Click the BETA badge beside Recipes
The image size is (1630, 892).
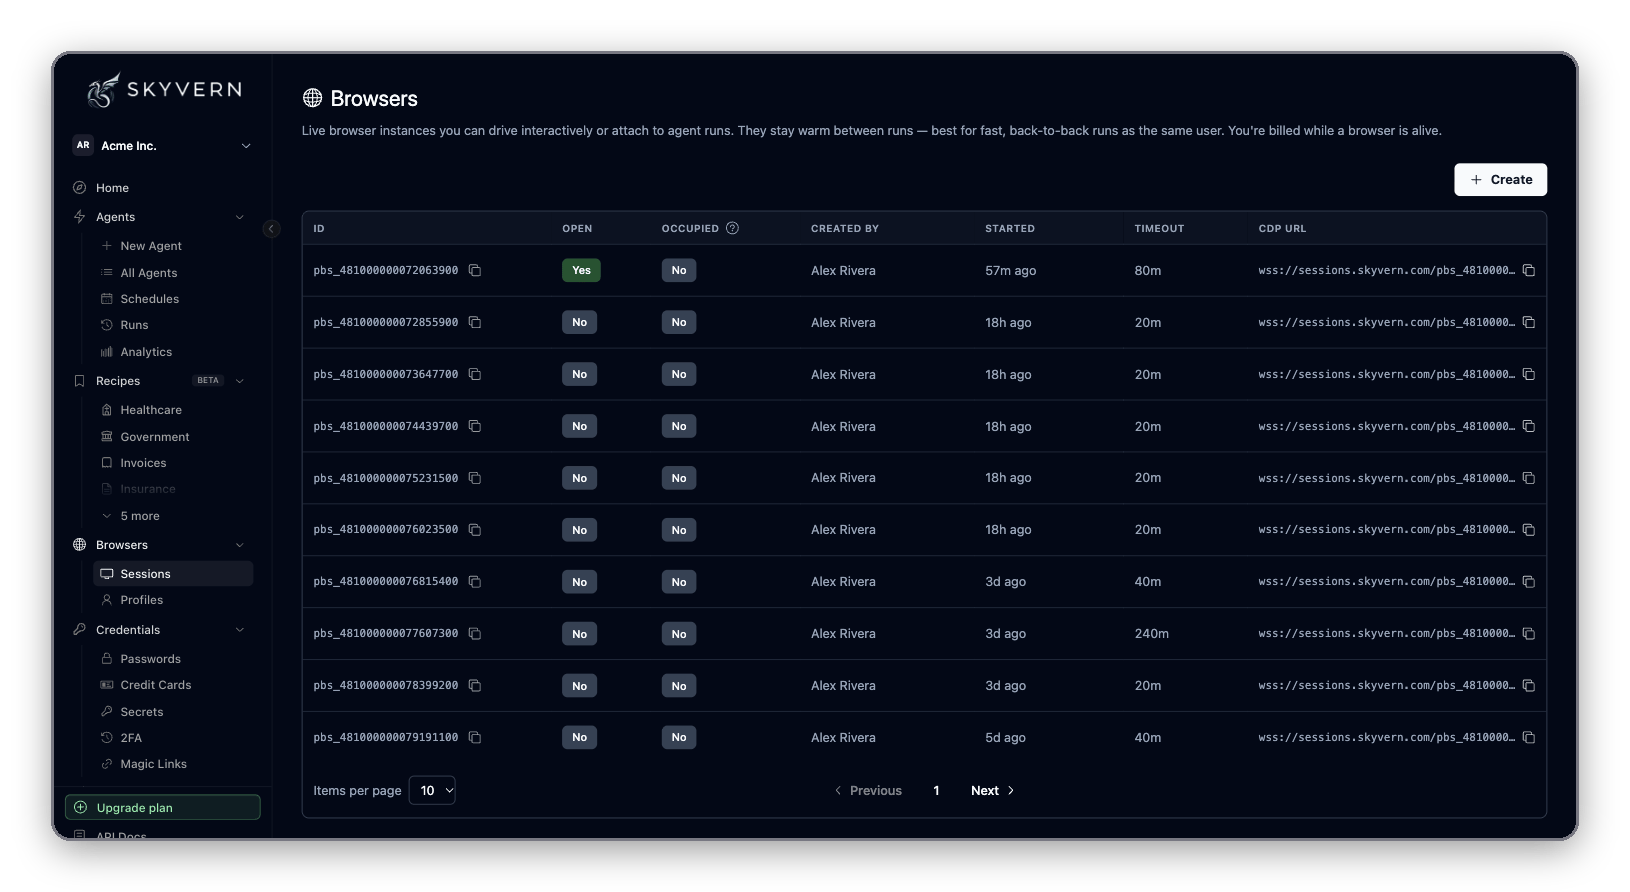(208, 381)
